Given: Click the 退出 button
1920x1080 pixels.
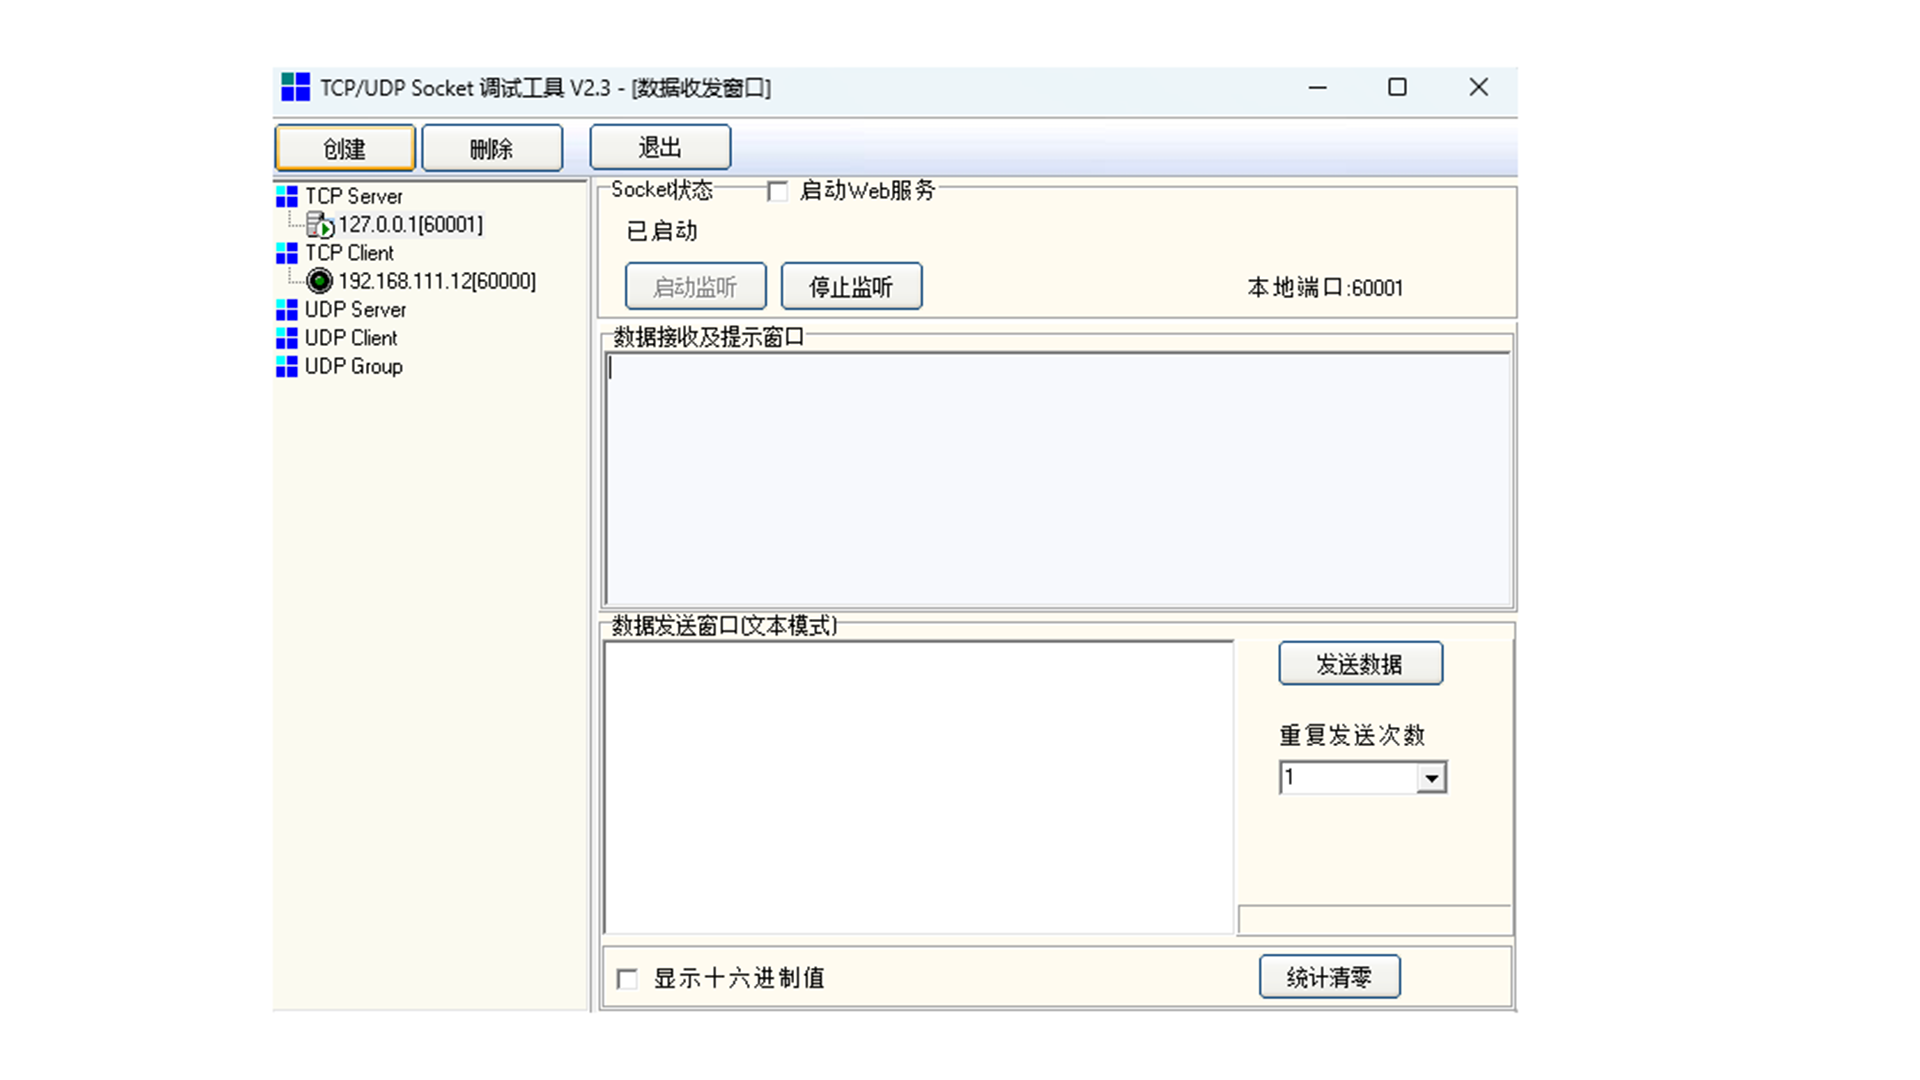Looking at the screenshot, I should [x=660, y=148].
